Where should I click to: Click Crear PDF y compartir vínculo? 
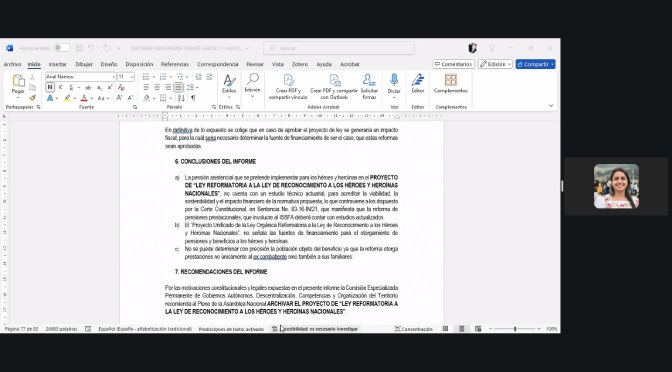(x=288, y=87)
